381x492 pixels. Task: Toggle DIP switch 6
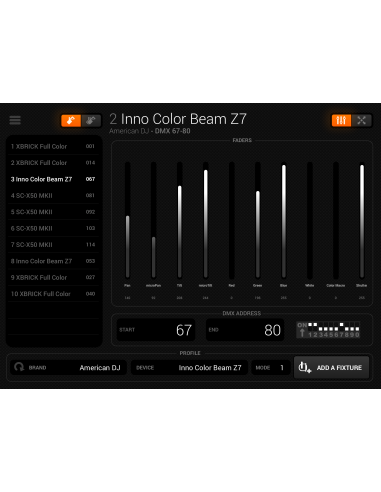[336, 327]
